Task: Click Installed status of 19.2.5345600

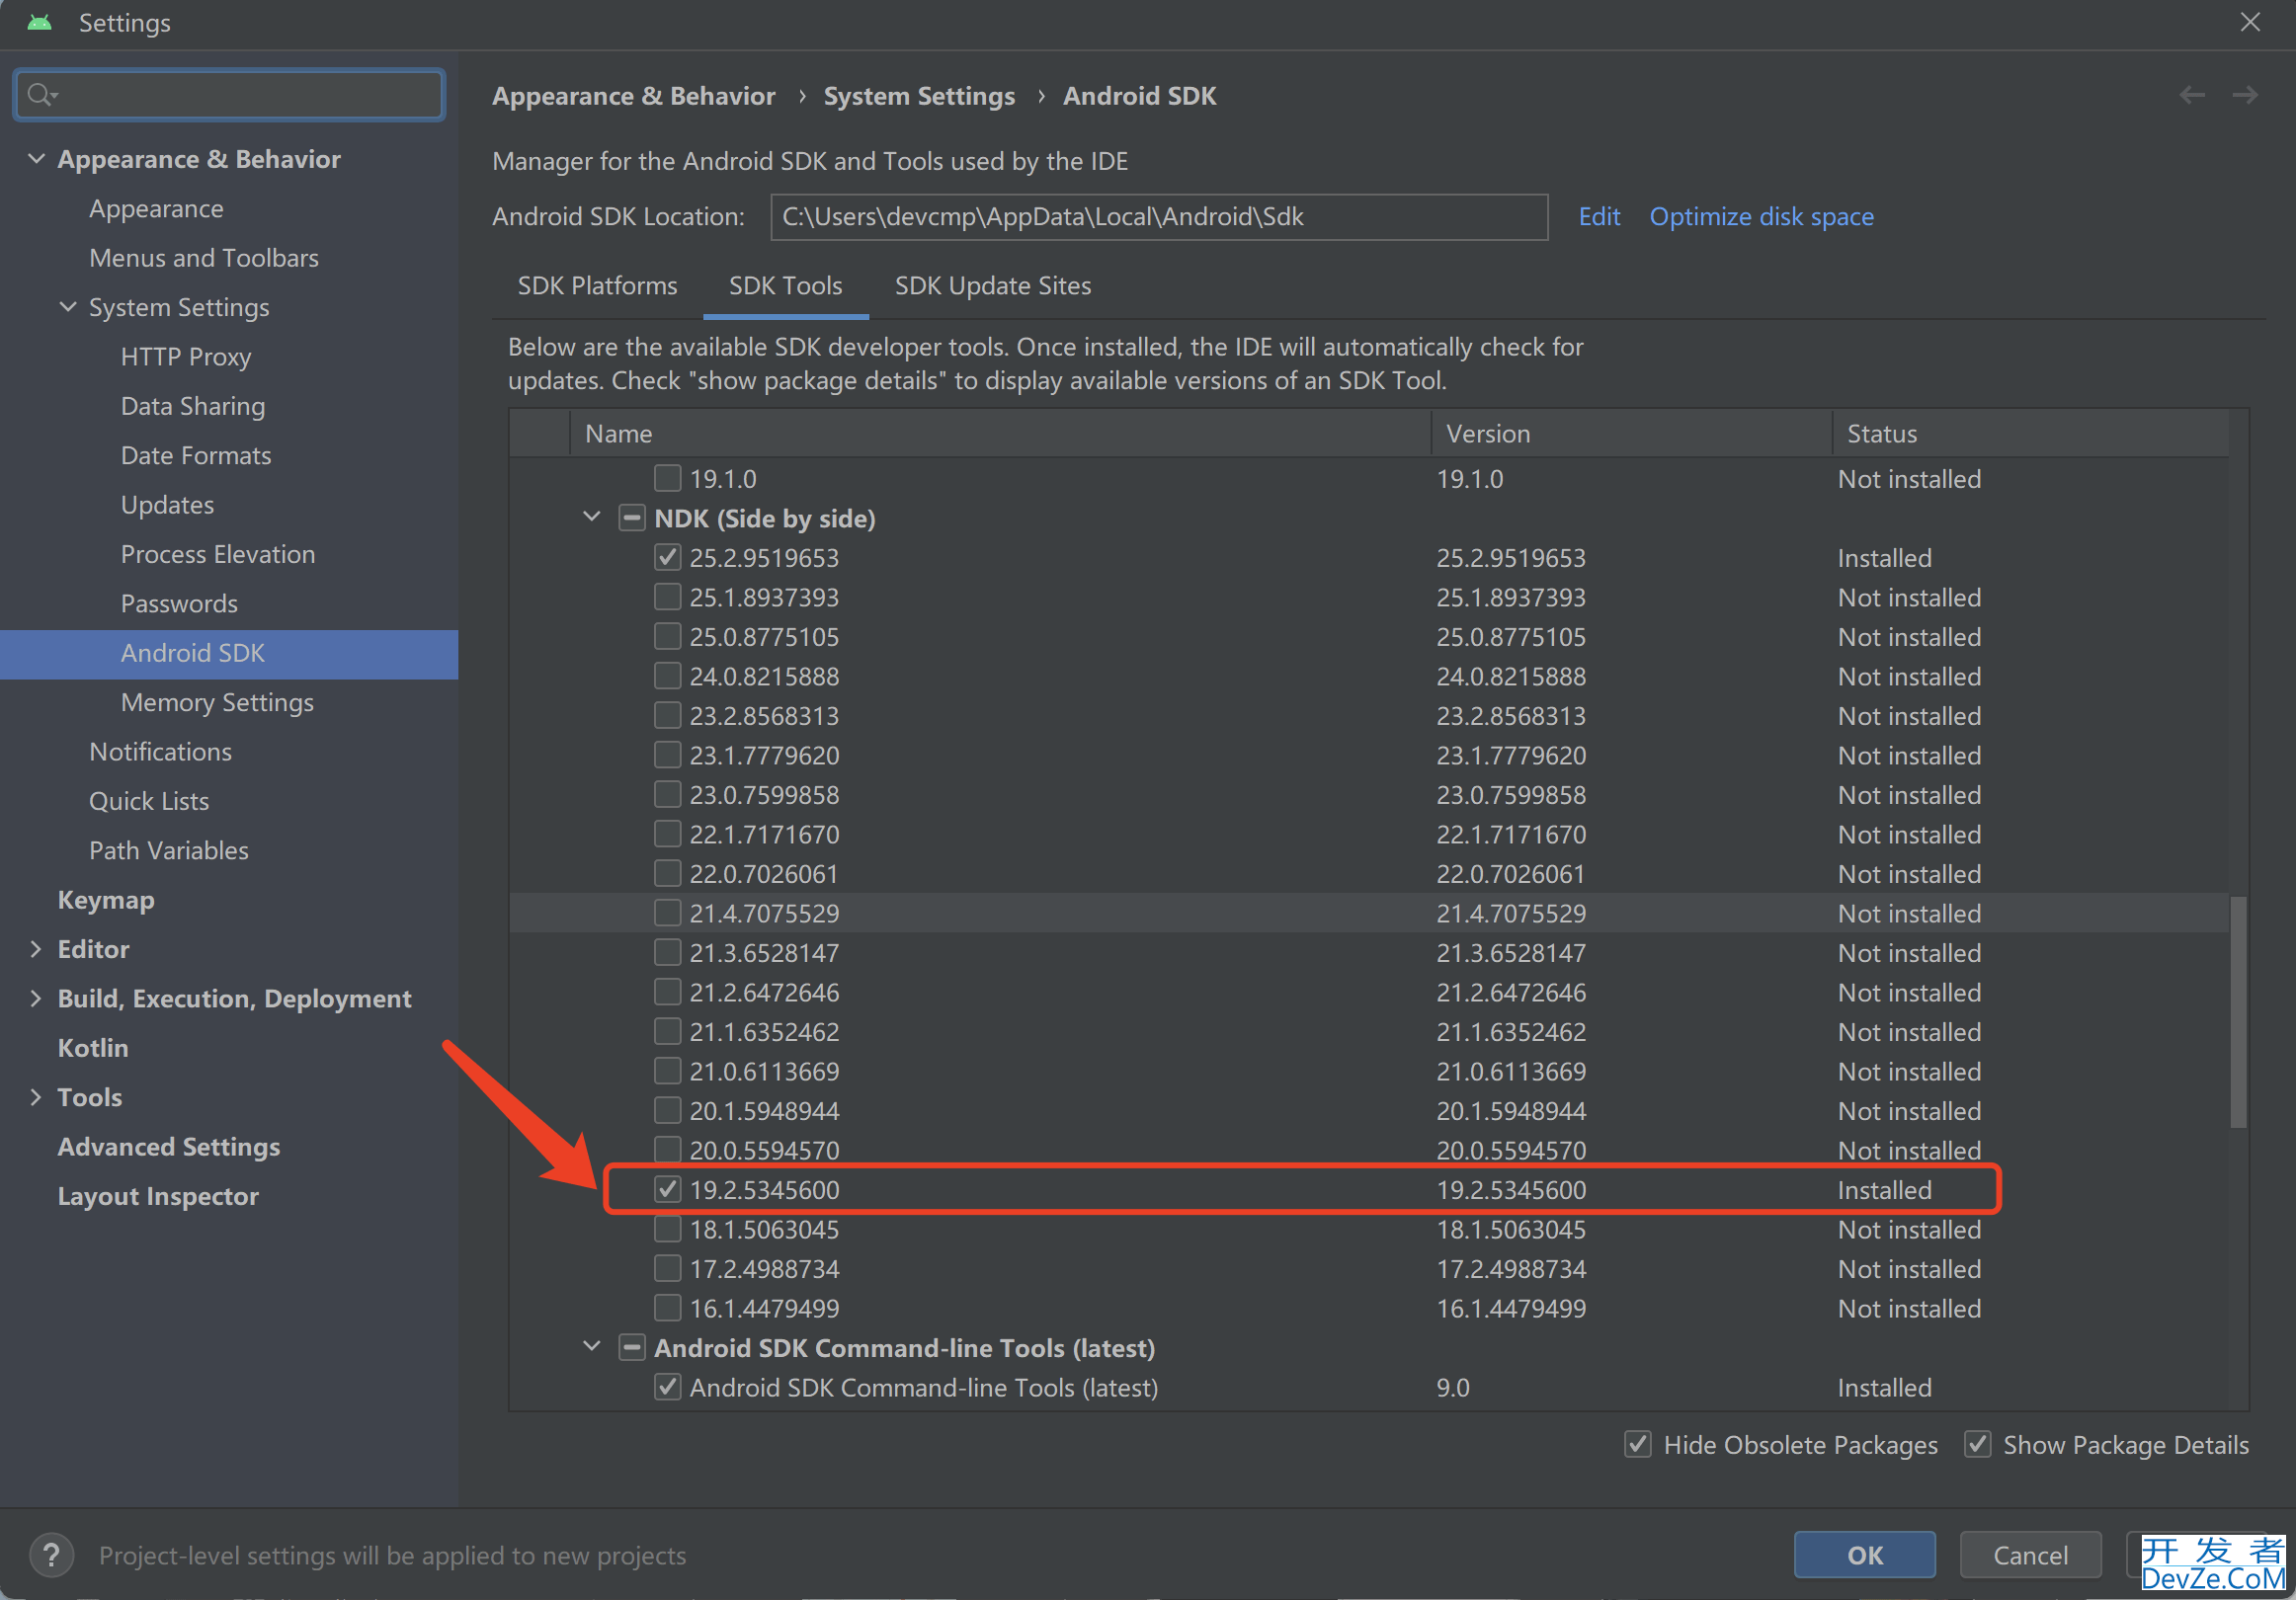Action: (1884, 1190)
